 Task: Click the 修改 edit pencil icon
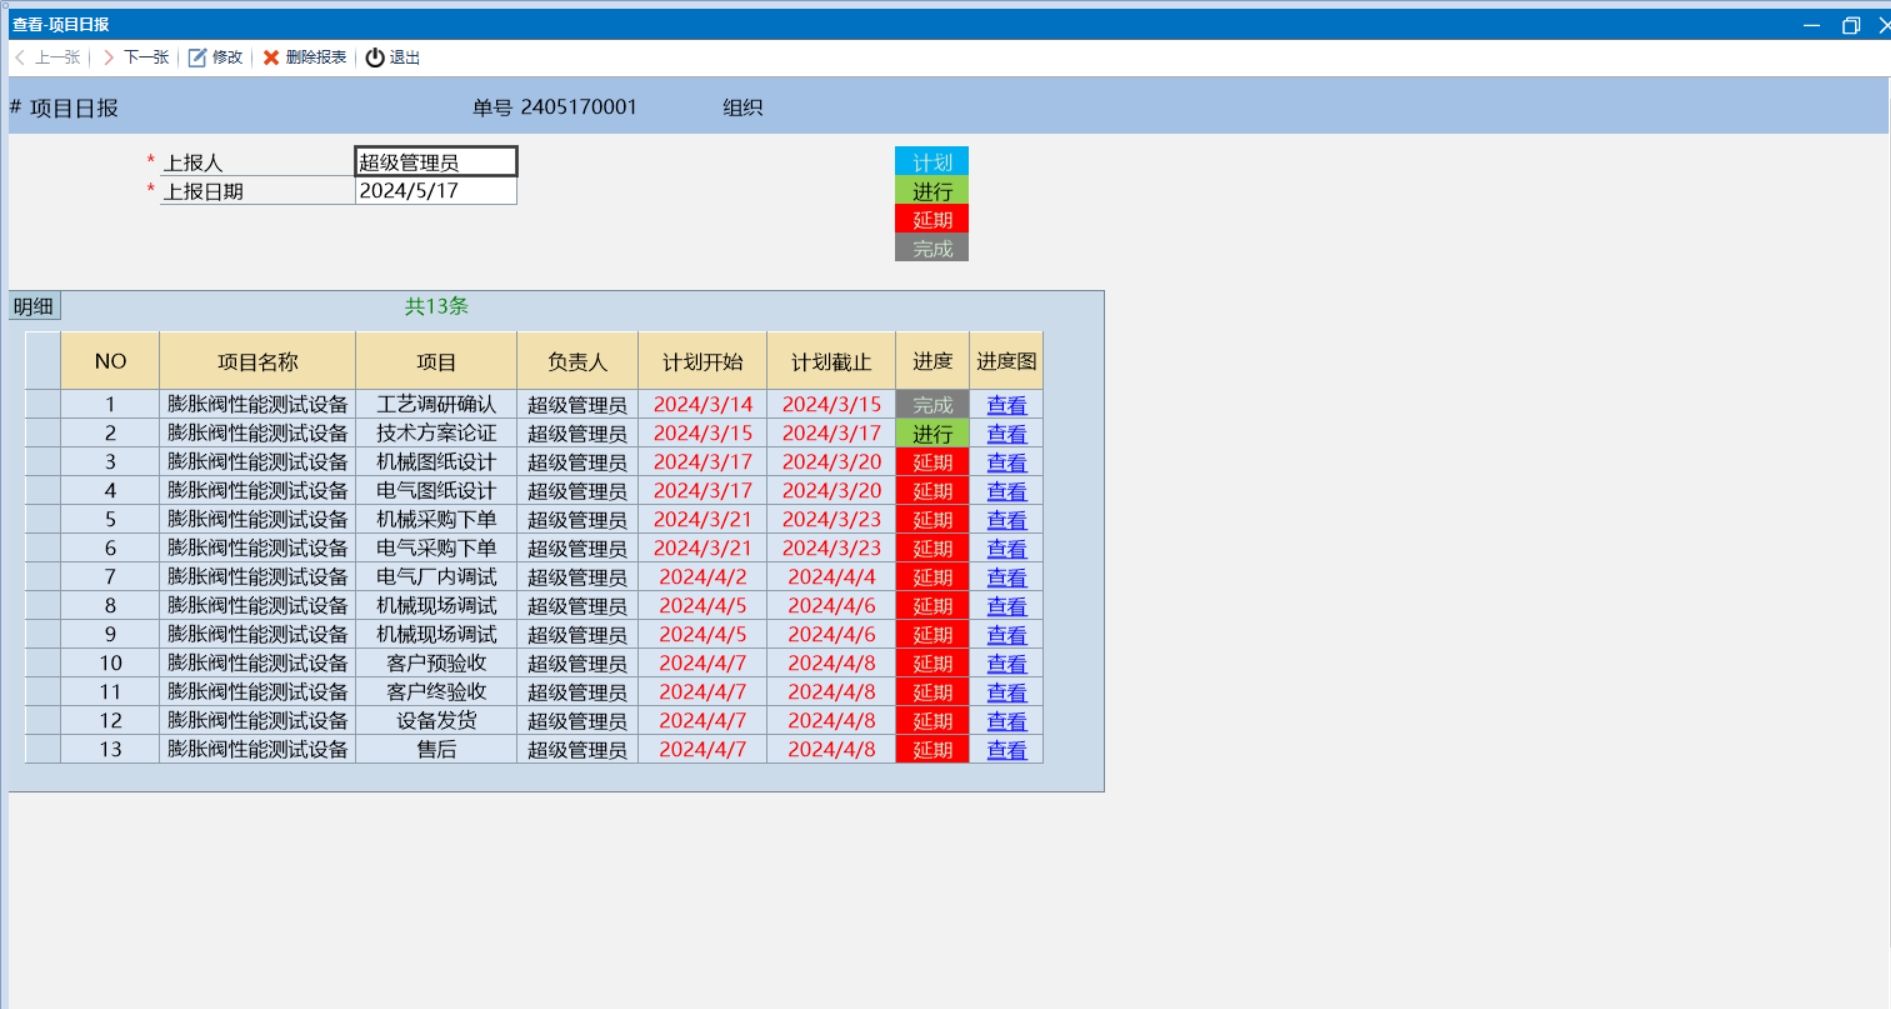click(x=197, y=58)
